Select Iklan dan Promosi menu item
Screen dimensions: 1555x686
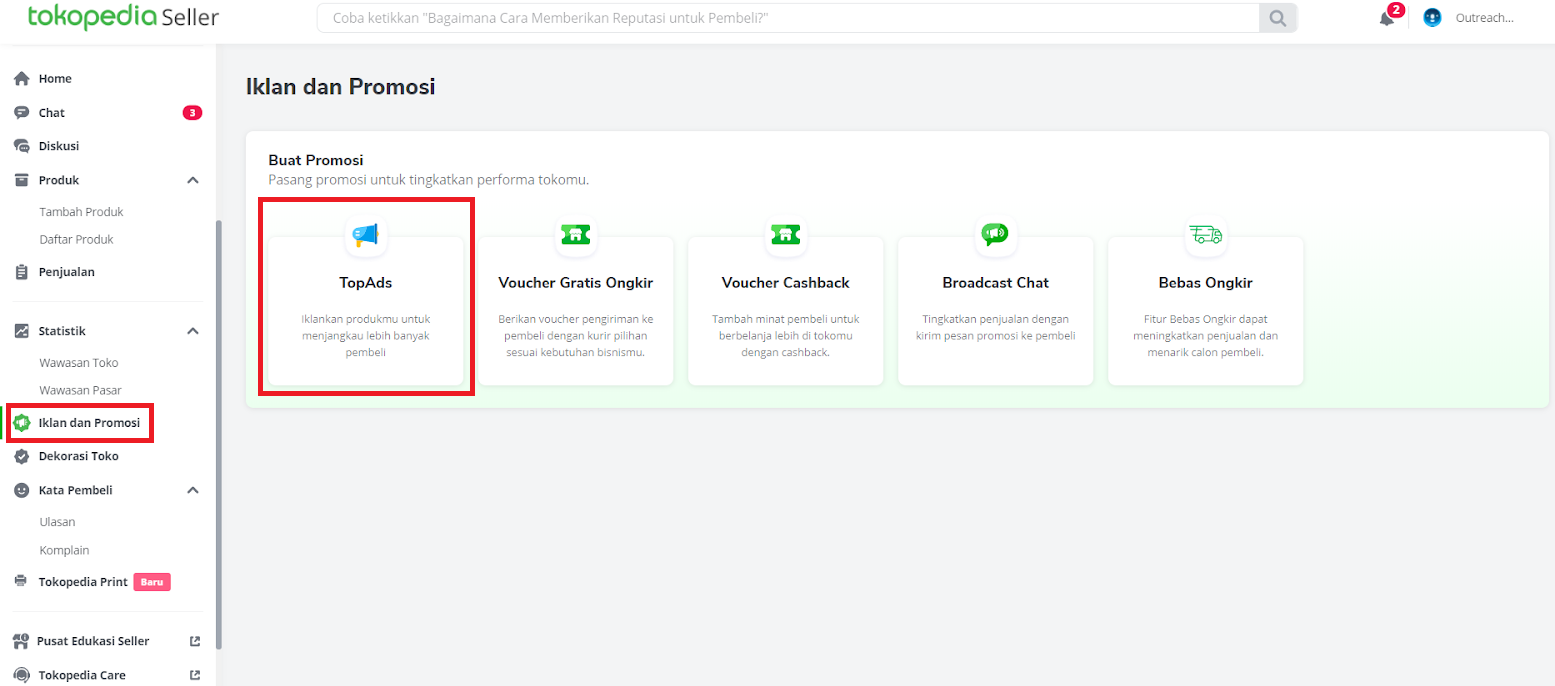[x=89, y=423]
